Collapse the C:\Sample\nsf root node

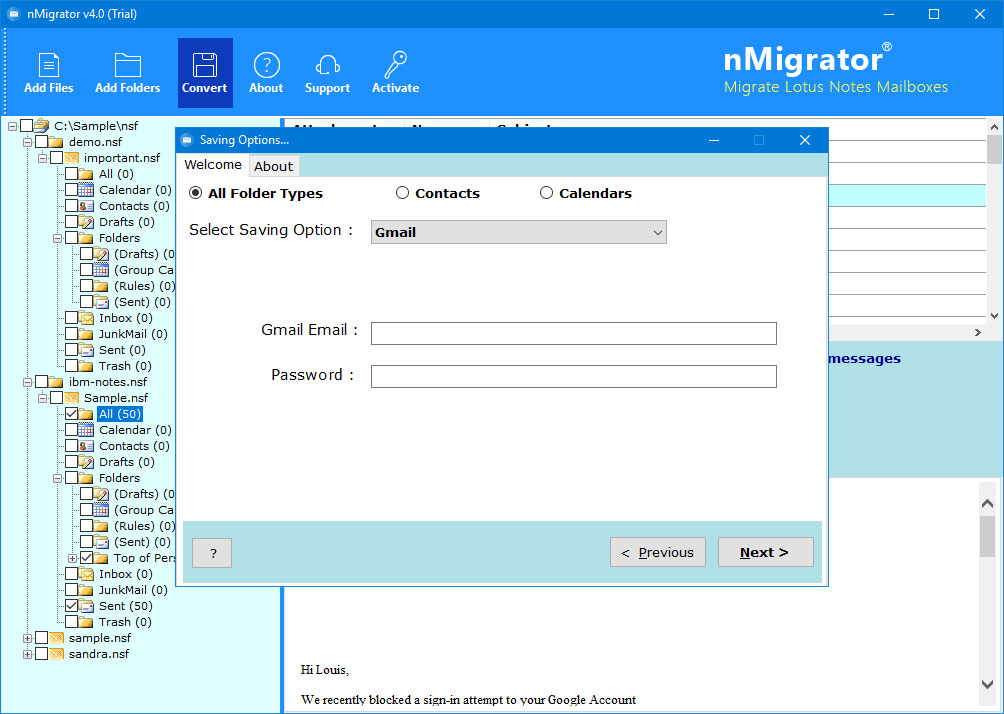pos(12,126)
